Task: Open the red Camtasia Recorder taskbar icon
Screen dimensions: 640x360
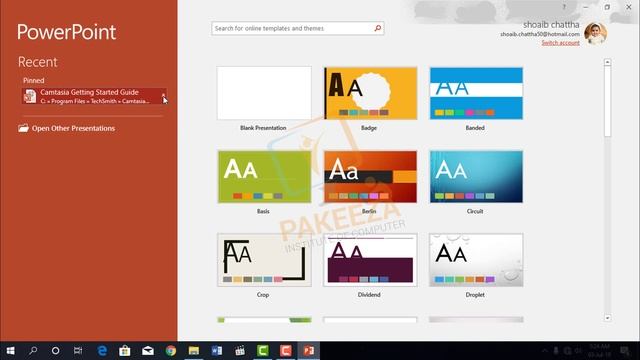Action: point(286,351)
